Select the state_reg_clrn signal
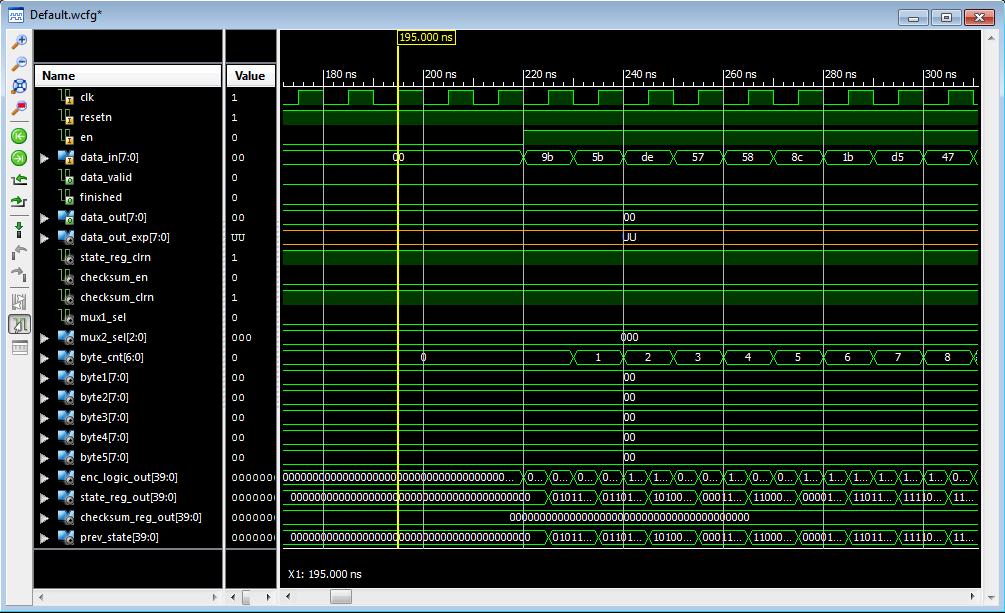This screenshot has width=1005, height=613. click(x=115, y=257)
